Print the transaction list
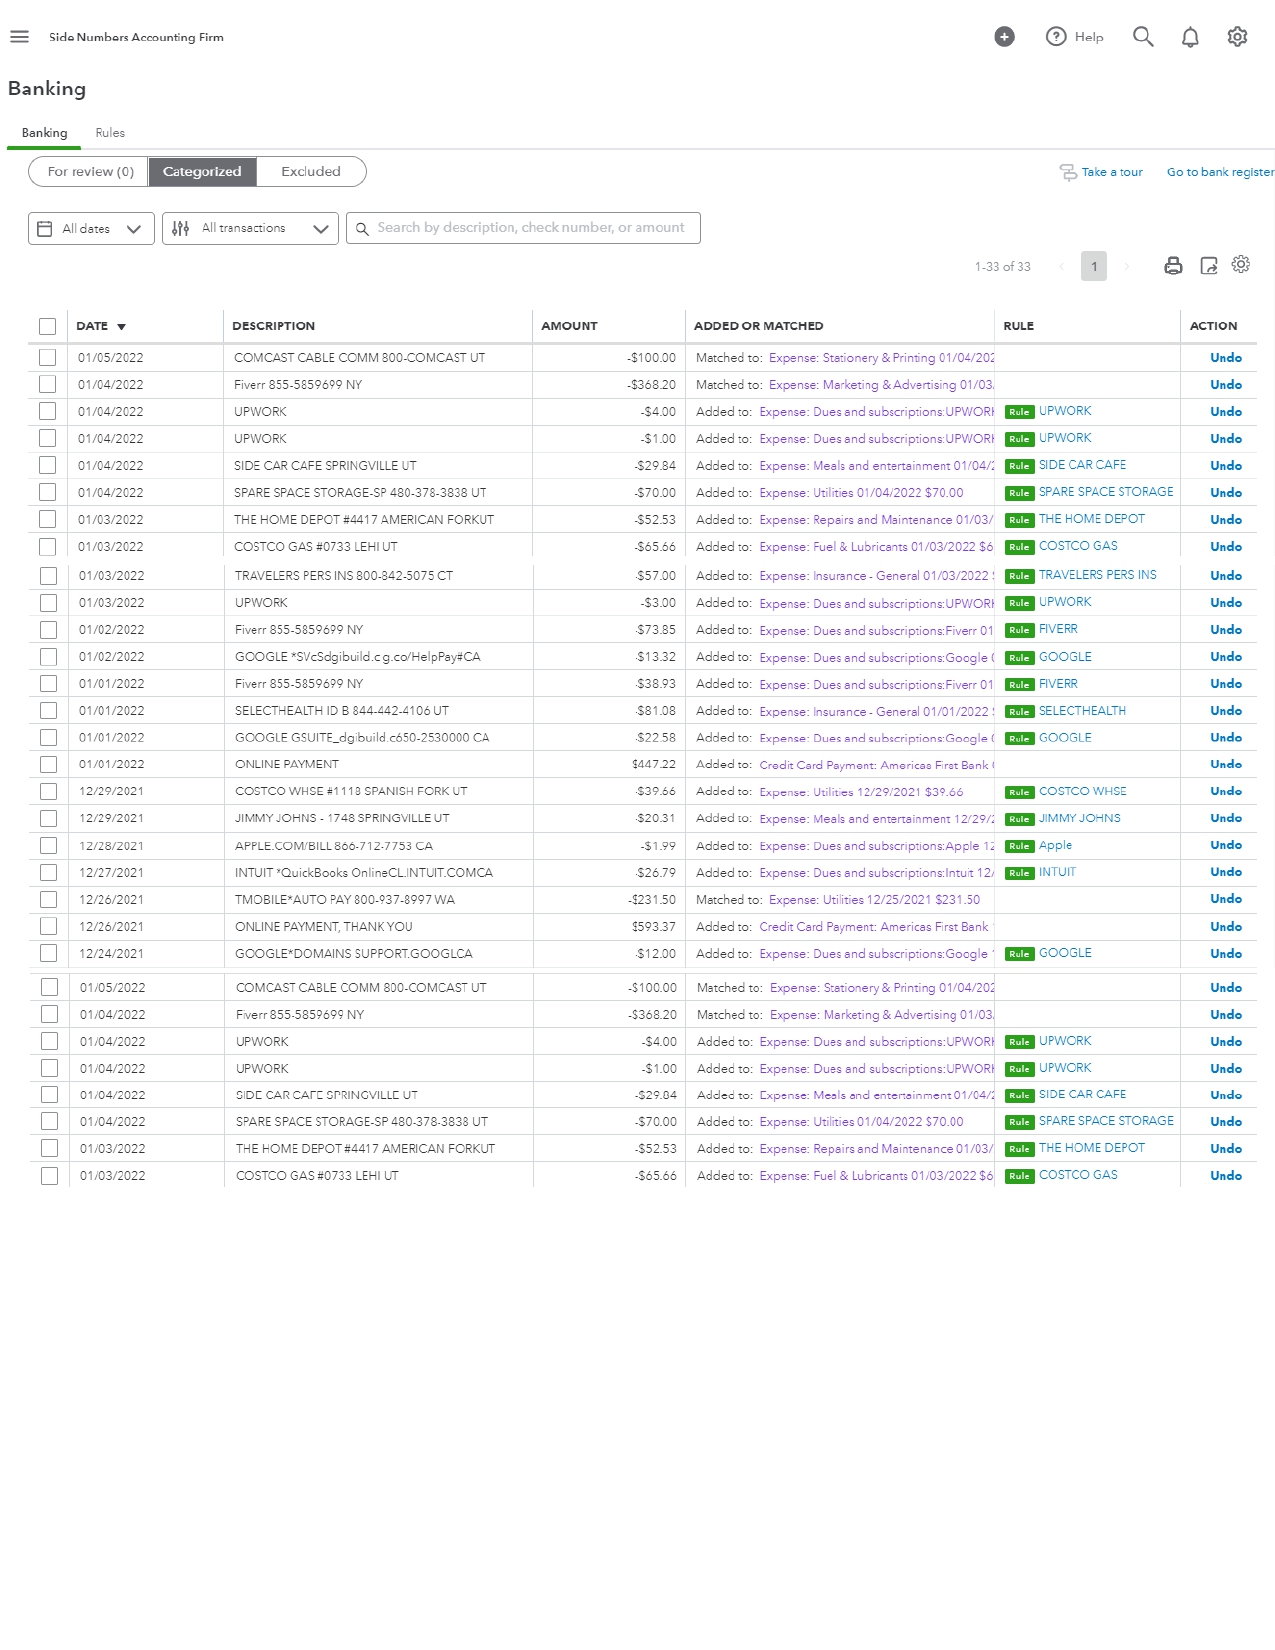Viewport: 1275px width, 1650px height. [x=1173, y=265]
